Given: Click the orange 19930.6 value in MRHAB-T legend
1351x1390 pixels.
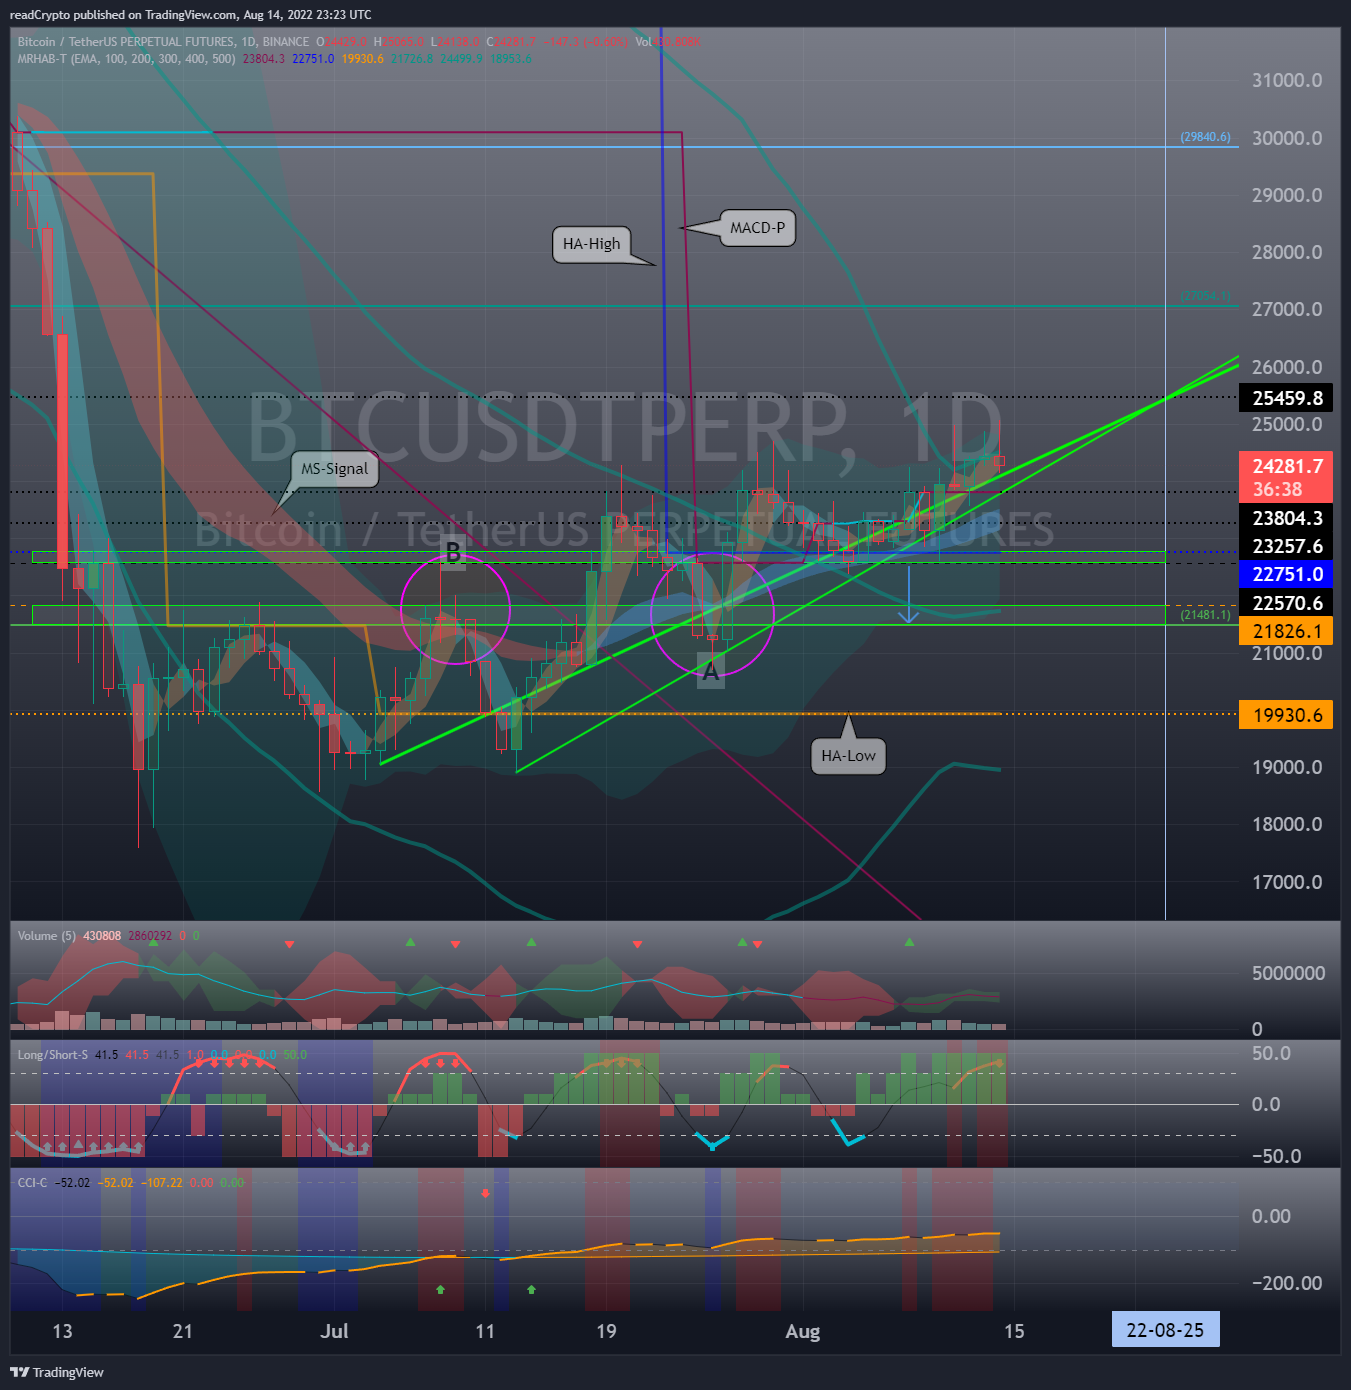Looking at the screenshot, I should (x=362, y=59).
